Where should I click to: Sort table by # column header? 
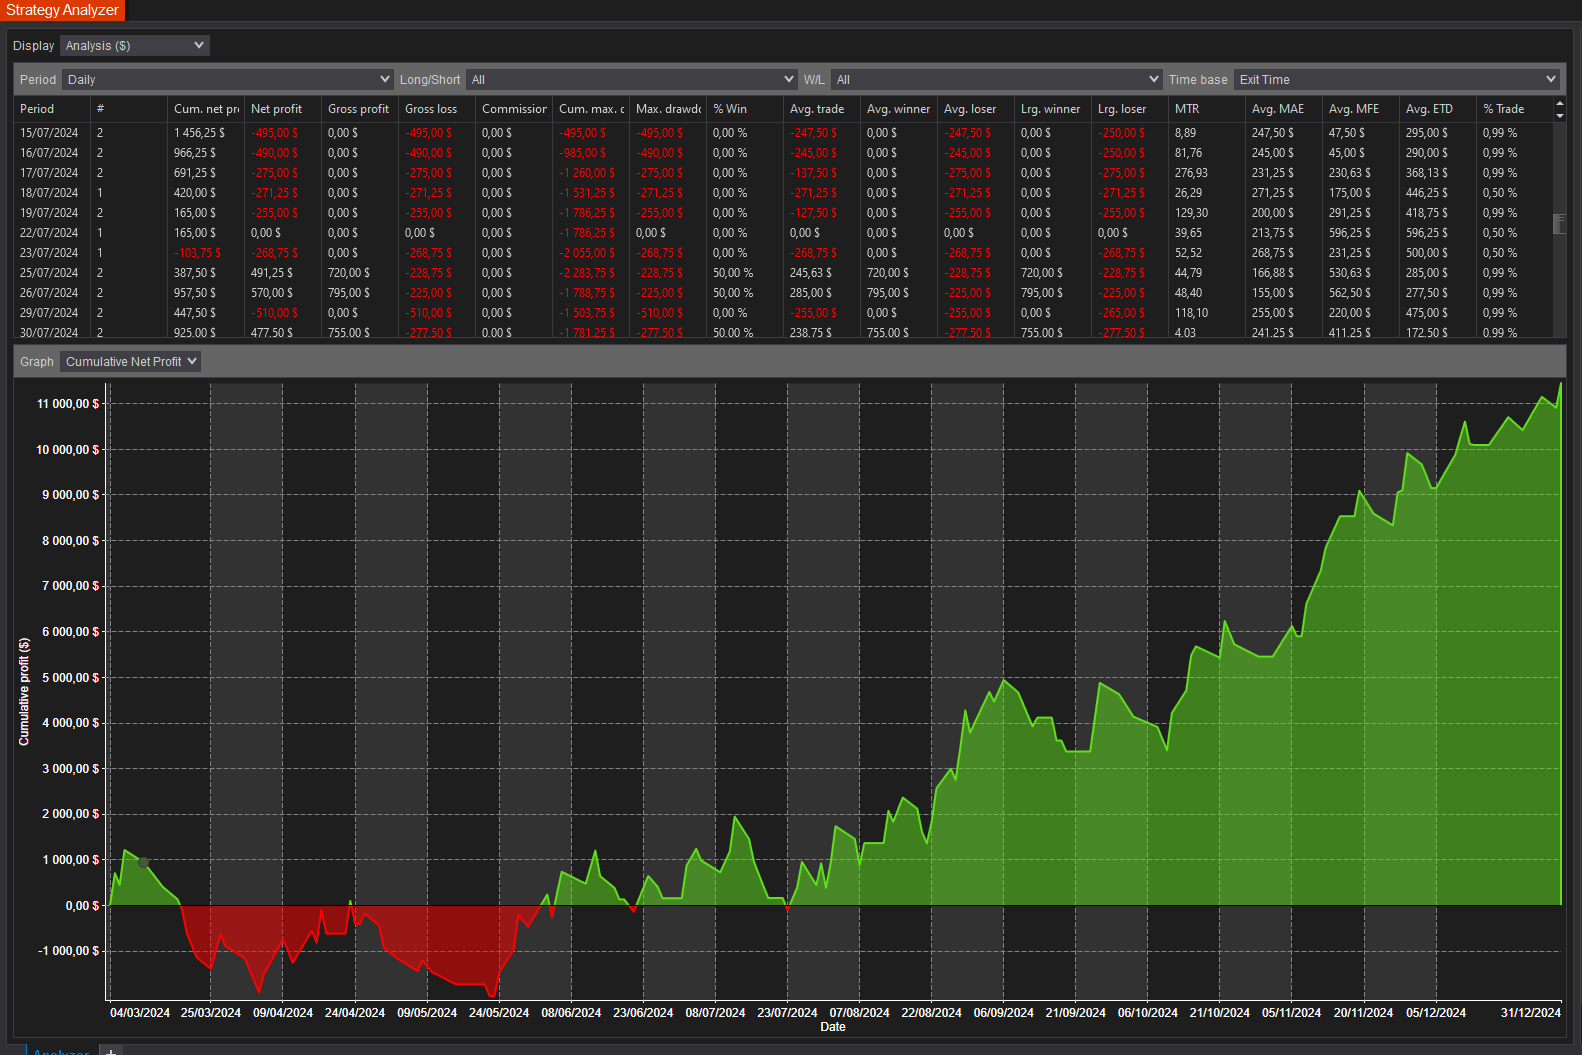(x=129, y=109)
